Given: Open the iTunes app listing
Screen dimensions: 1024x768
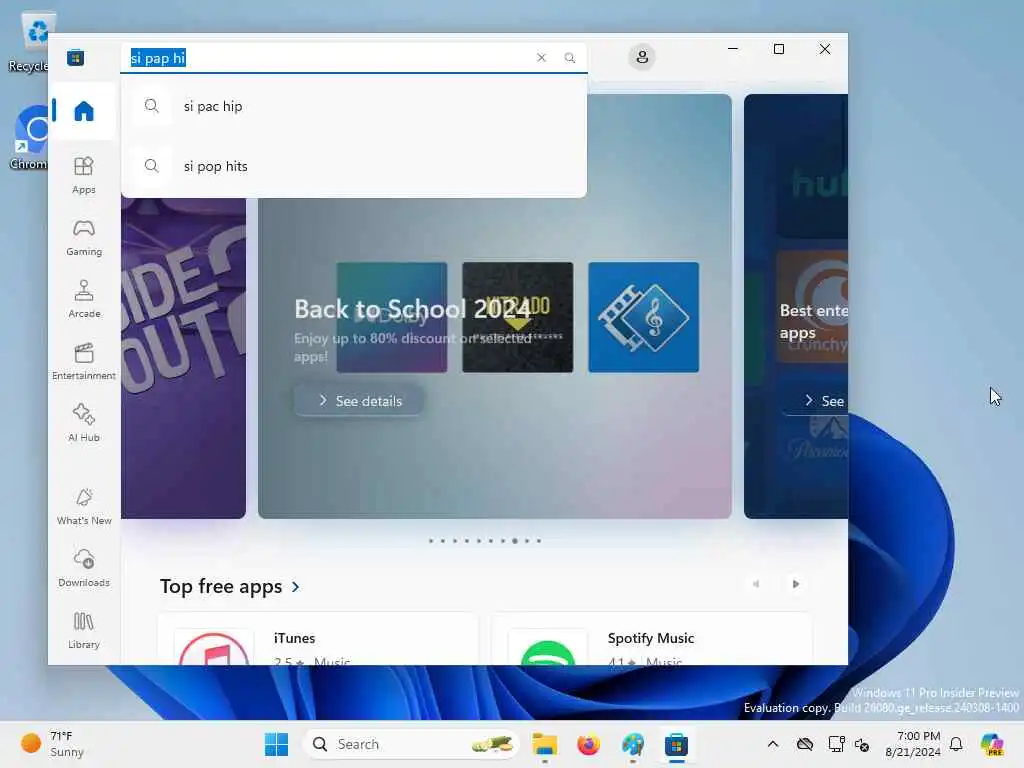Looking at the screenshot, I should coord(318,640).
